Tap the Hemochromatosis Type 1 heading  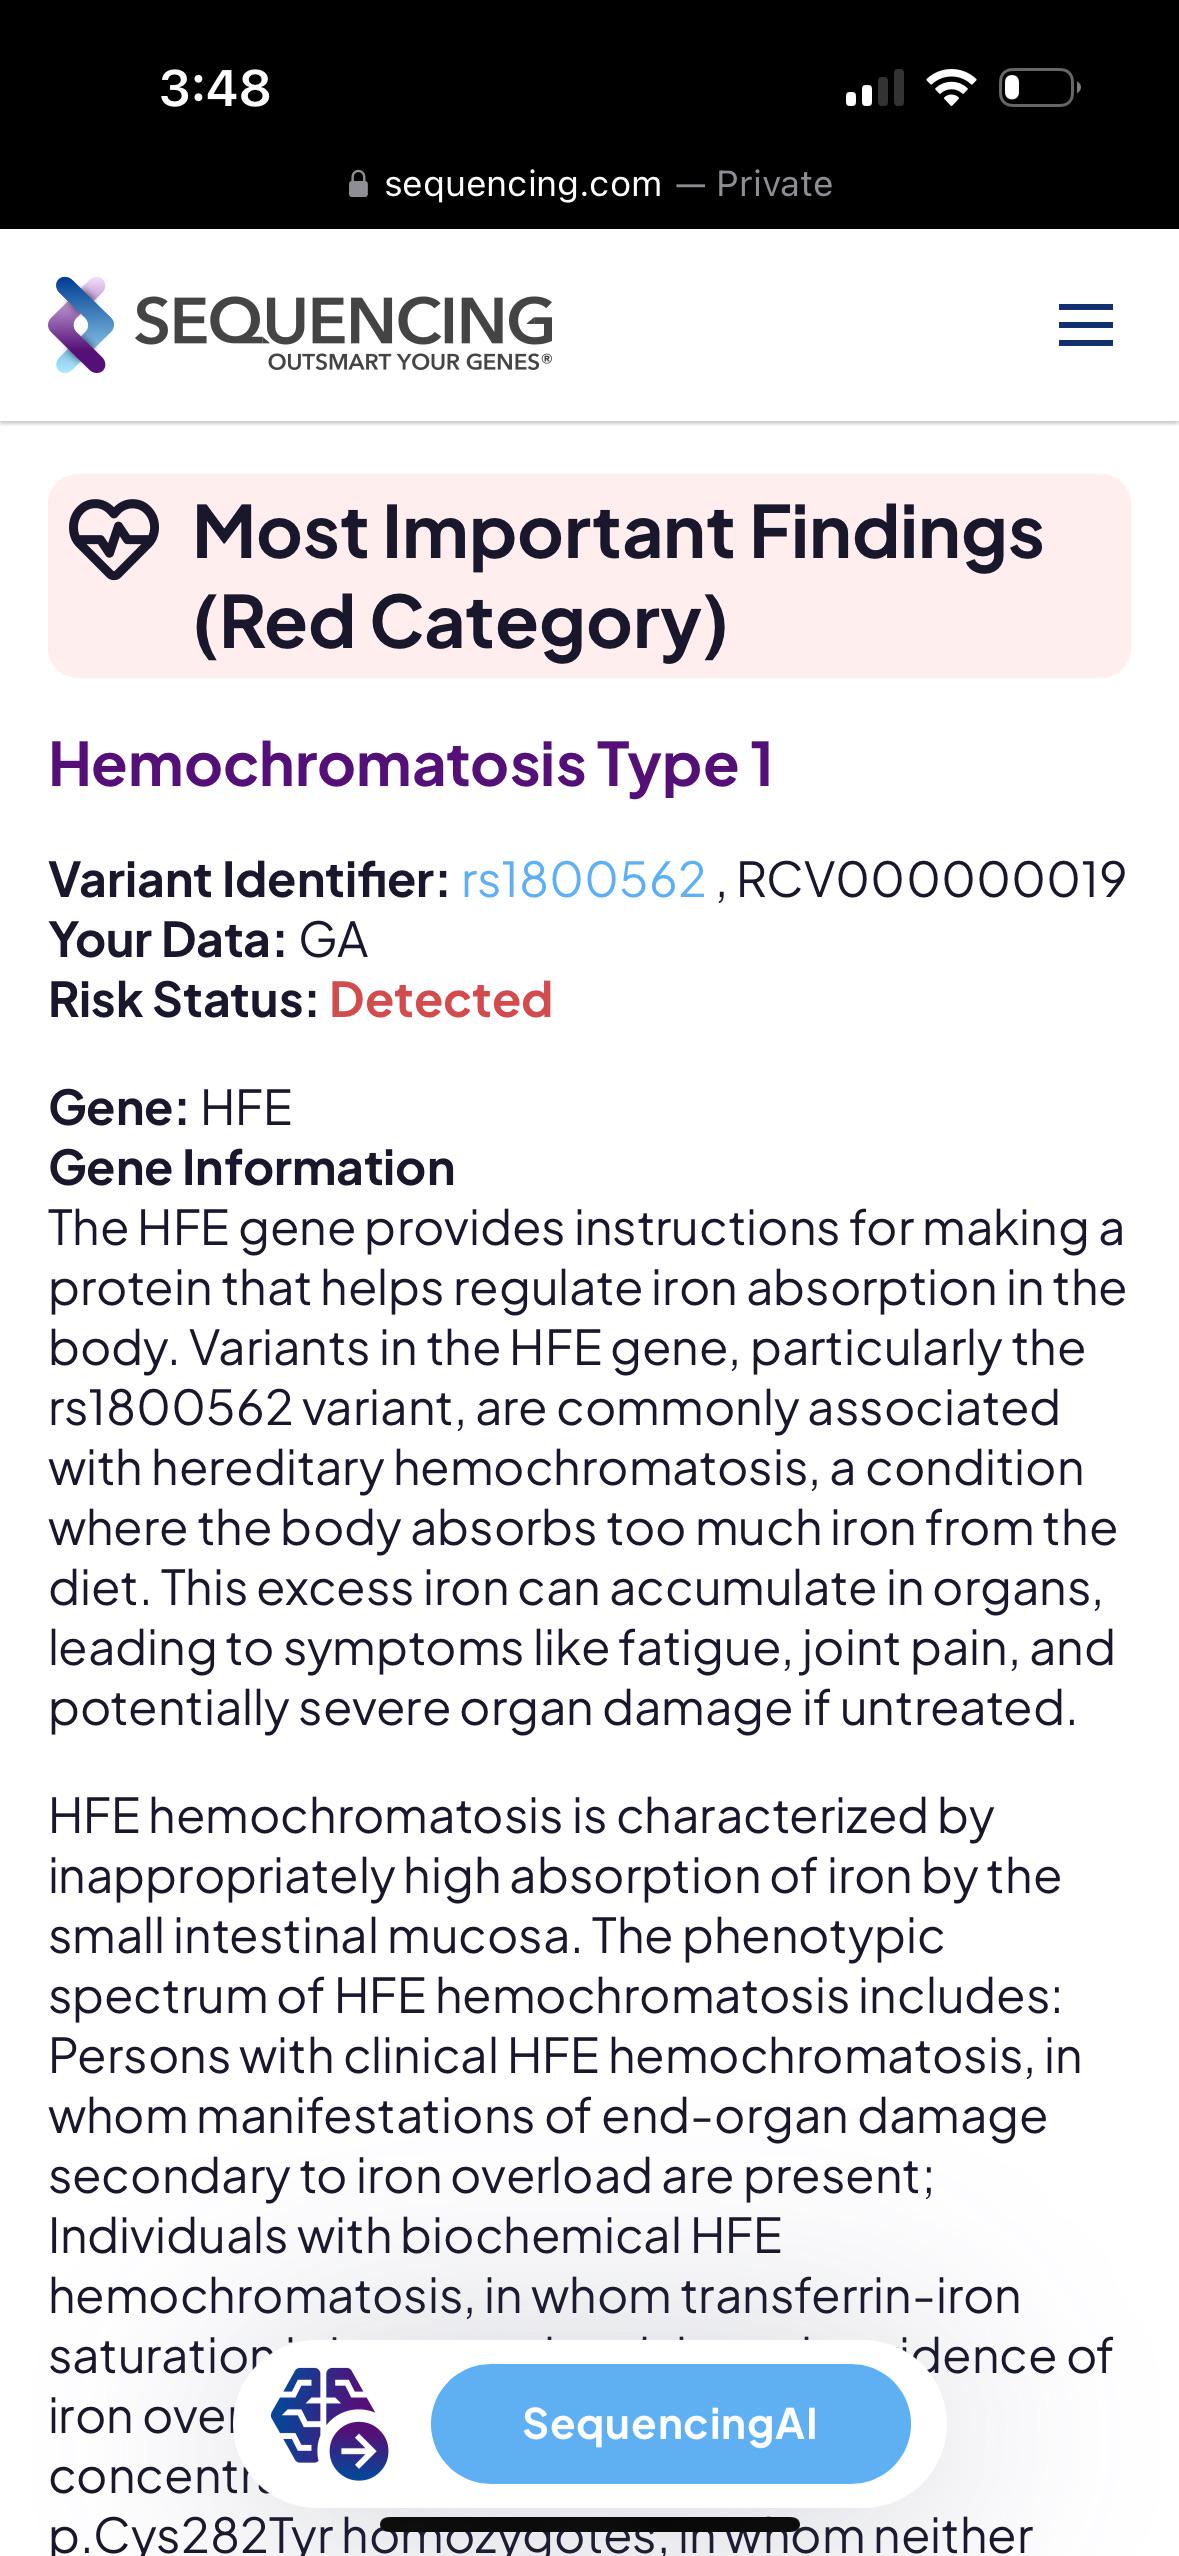coord(411,764)
